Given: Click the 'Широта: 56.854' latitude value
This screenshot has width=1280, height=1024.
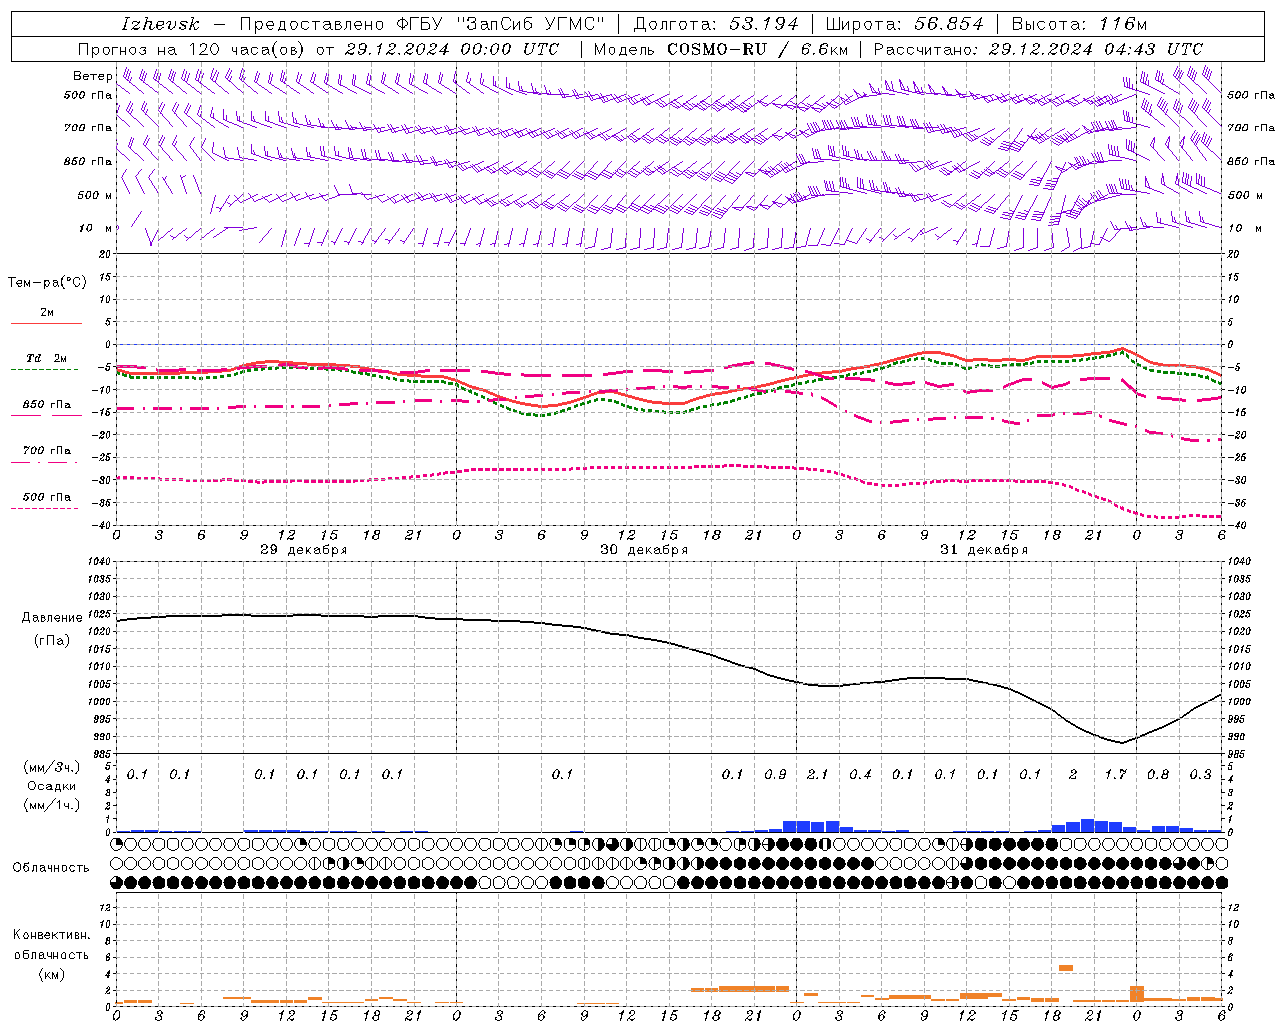Looking at the screenshot, I should (904, 24).
